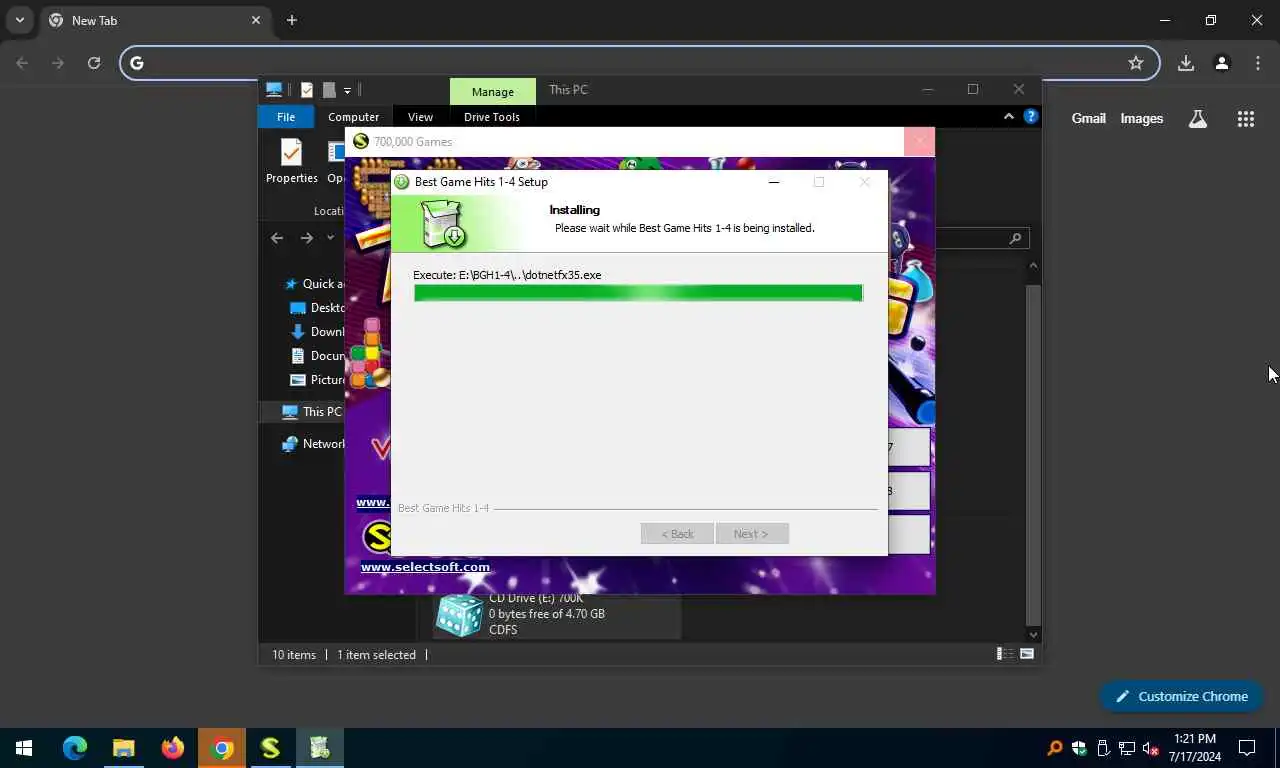Click scroll down arrow in Explorer pane
The width and height of the screenshot is (1280, 768).
pyautogui.click(x=1033, y=635)
